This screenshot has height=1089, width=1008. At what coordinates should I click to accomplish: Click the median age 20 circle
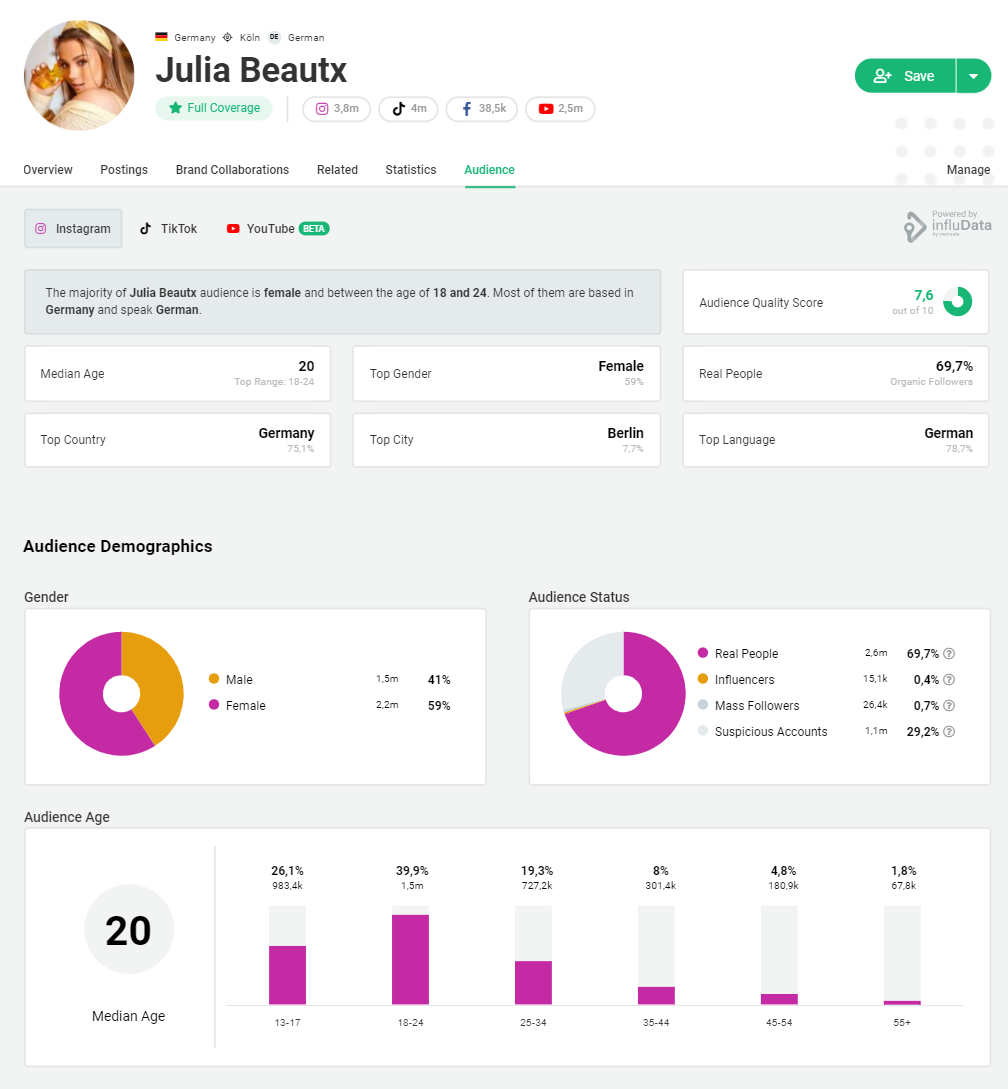coord(129,929)
